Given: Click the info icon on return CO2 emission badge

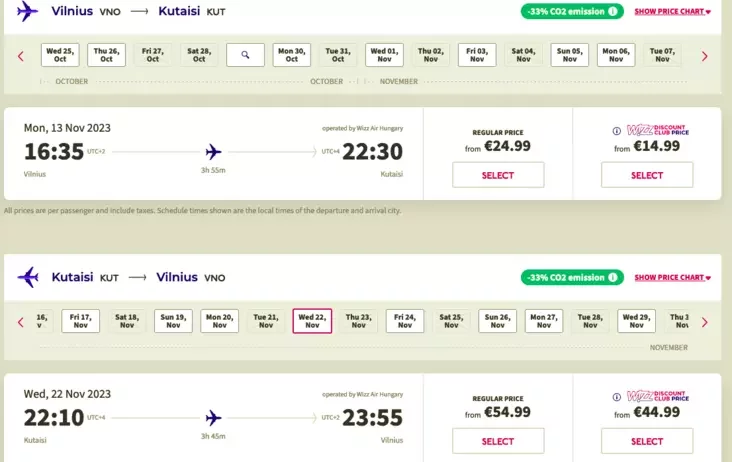Looking at the screenshot, I should point(612,277).
